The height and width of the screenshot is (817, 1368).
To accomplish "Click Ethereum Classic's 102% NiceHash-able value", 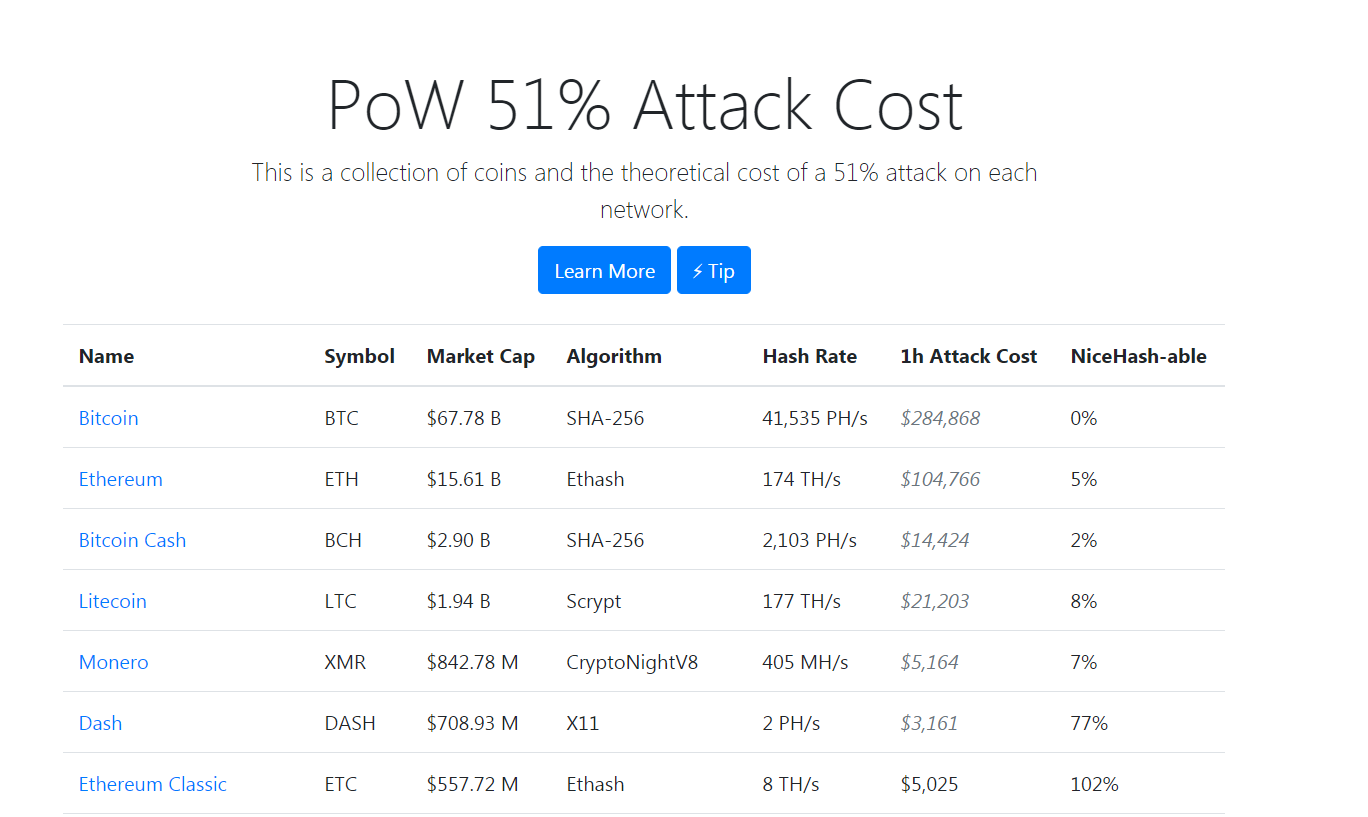I will click(1094, 784).
